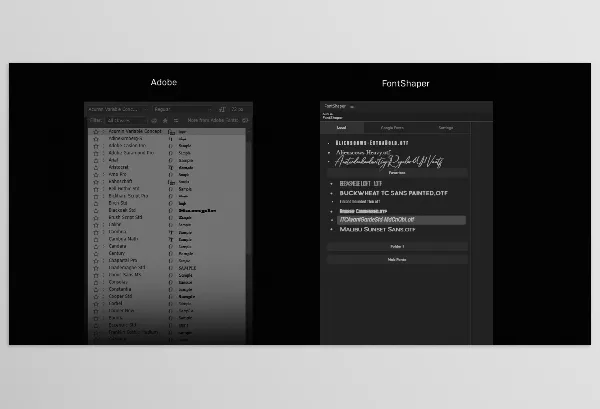This screenshot has width=600, height=409.
Task: Click the OpenType icon on Blackoak Std row
Action: point(171,211)
